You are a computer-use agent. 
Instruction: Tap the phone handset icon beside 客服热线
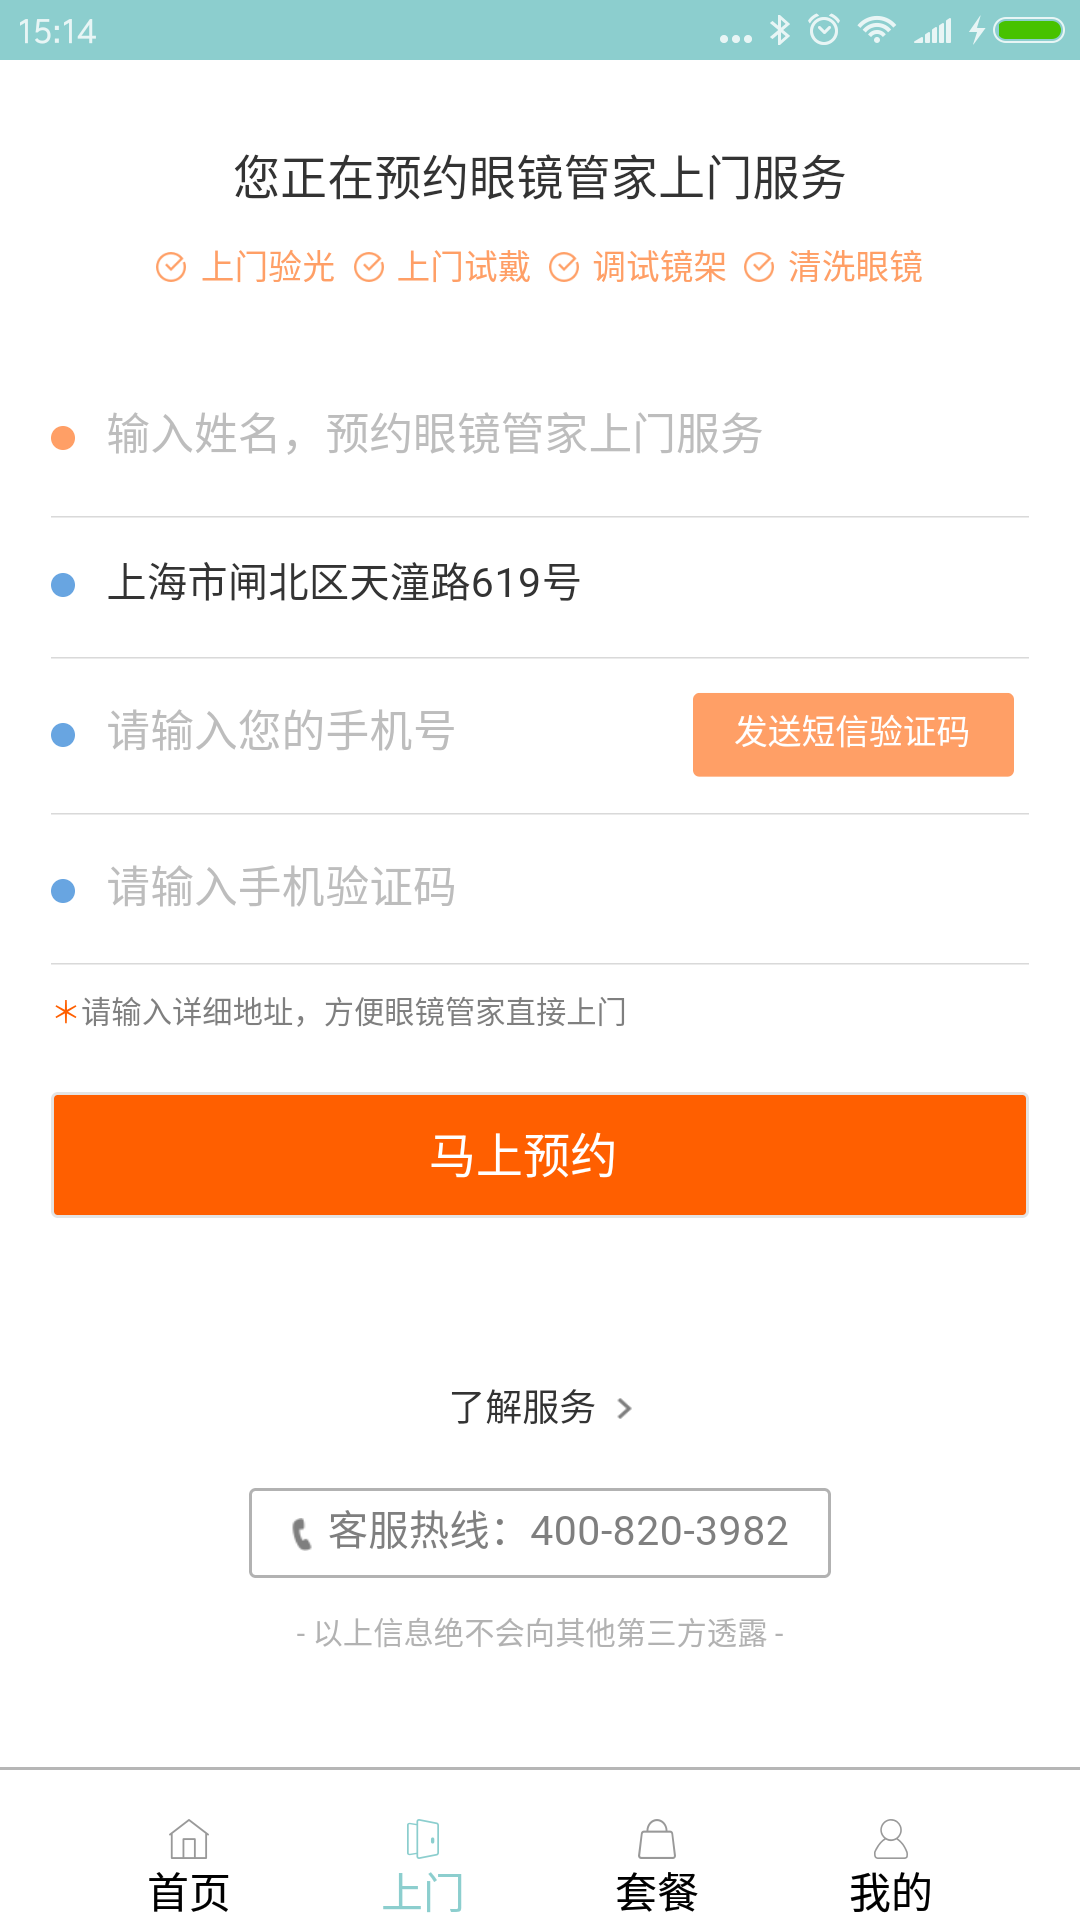click(x=301, y=1533)
